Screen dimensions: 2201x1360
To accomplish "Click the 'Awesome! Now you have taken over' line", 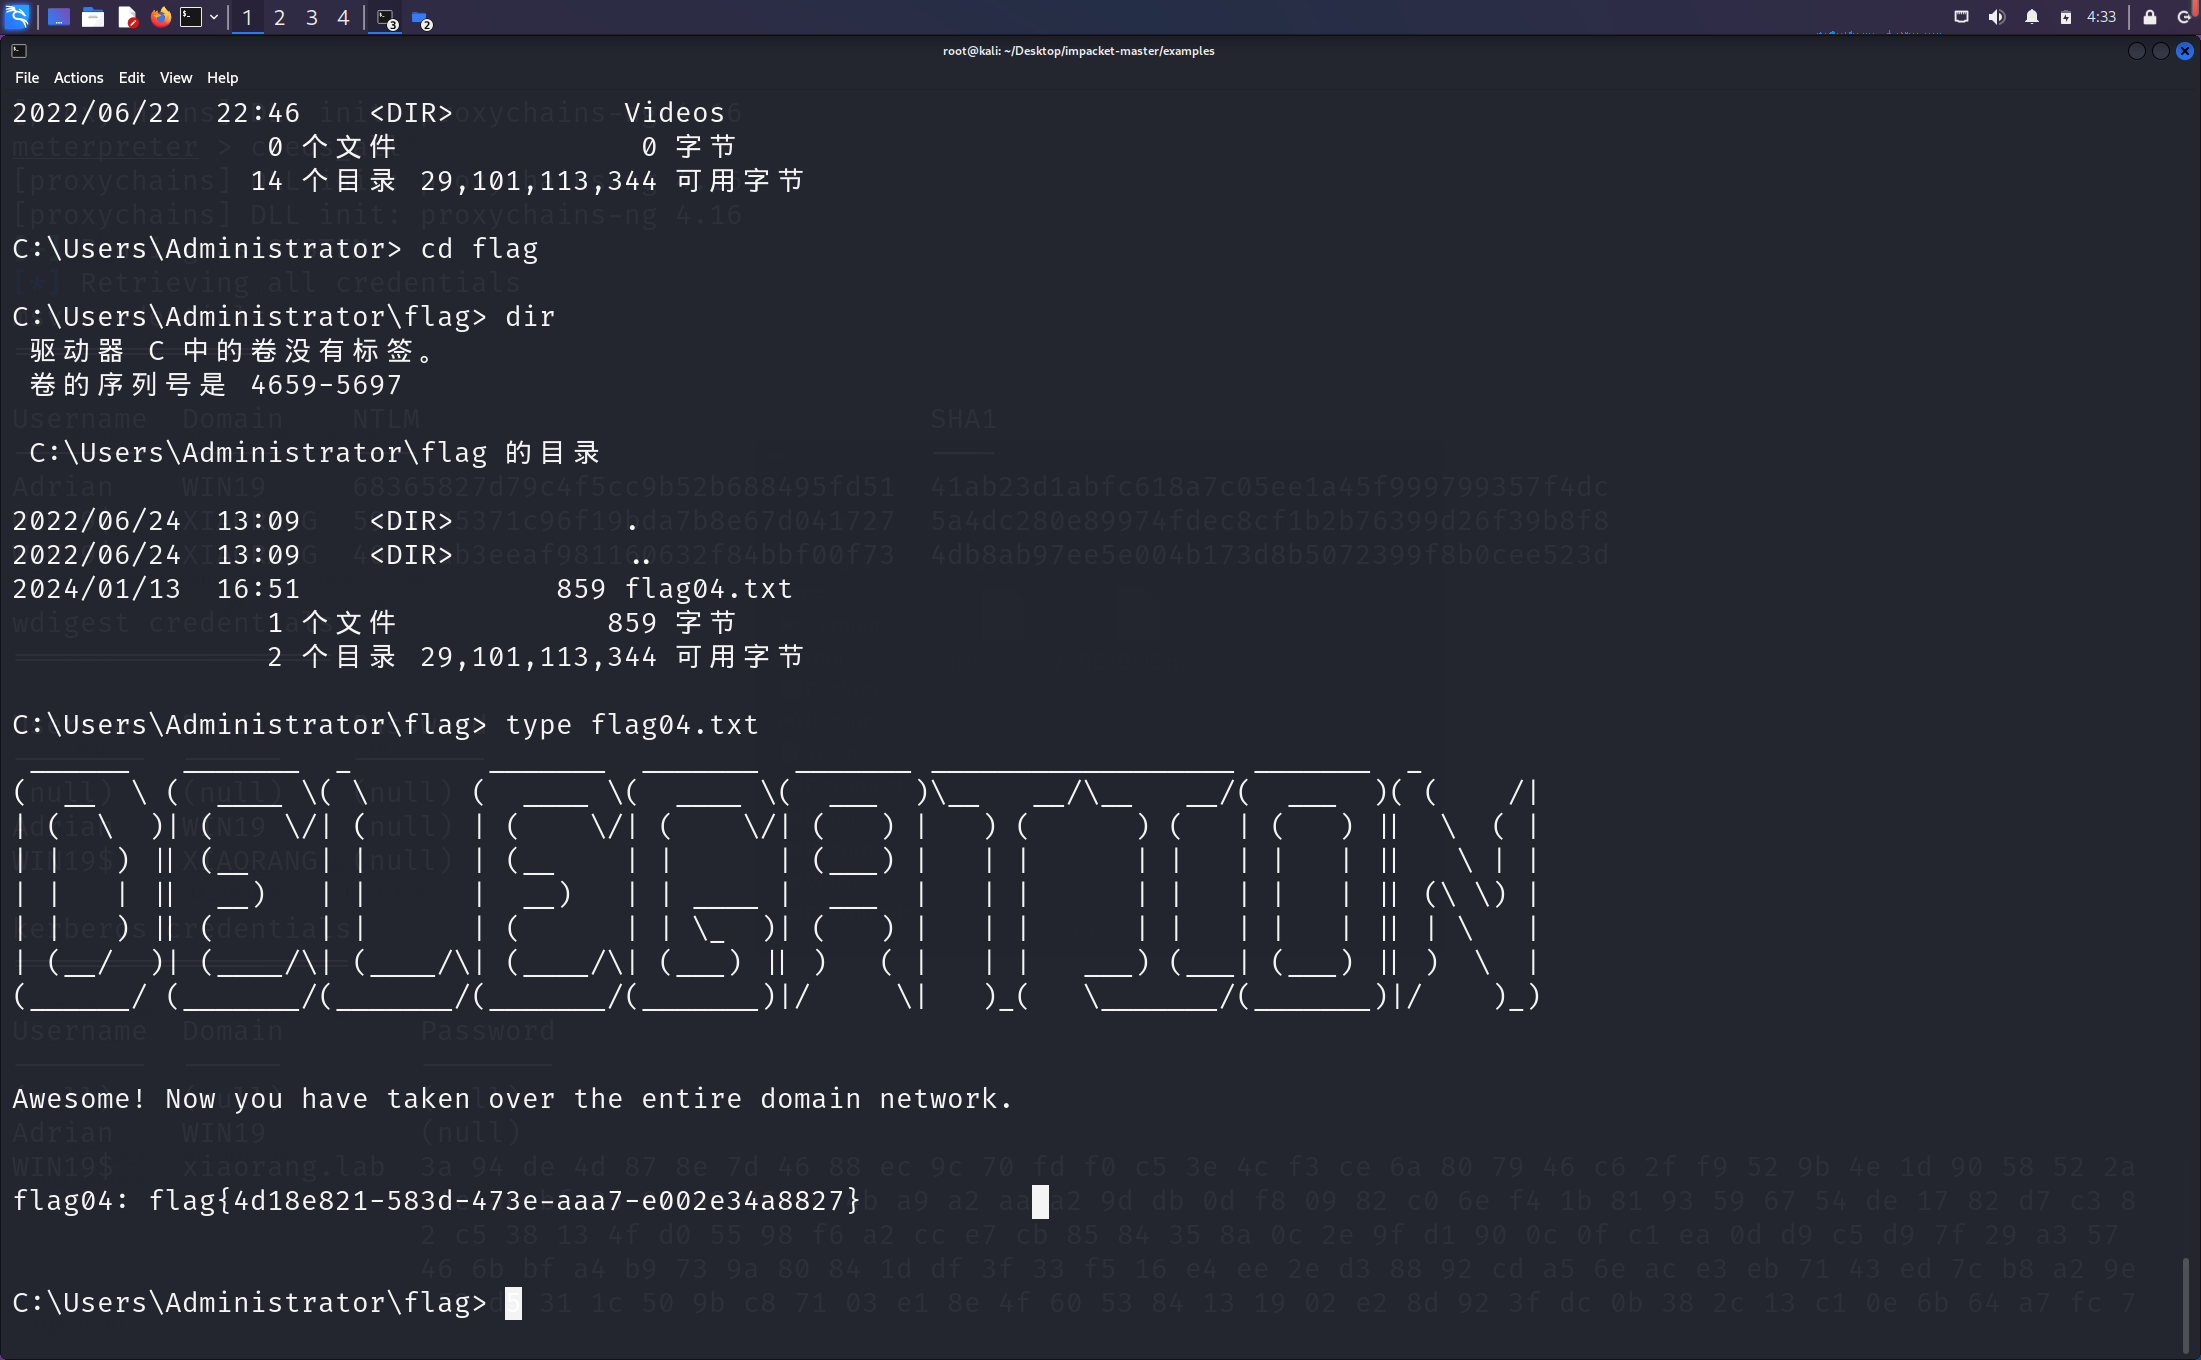I will (513, 1099).
